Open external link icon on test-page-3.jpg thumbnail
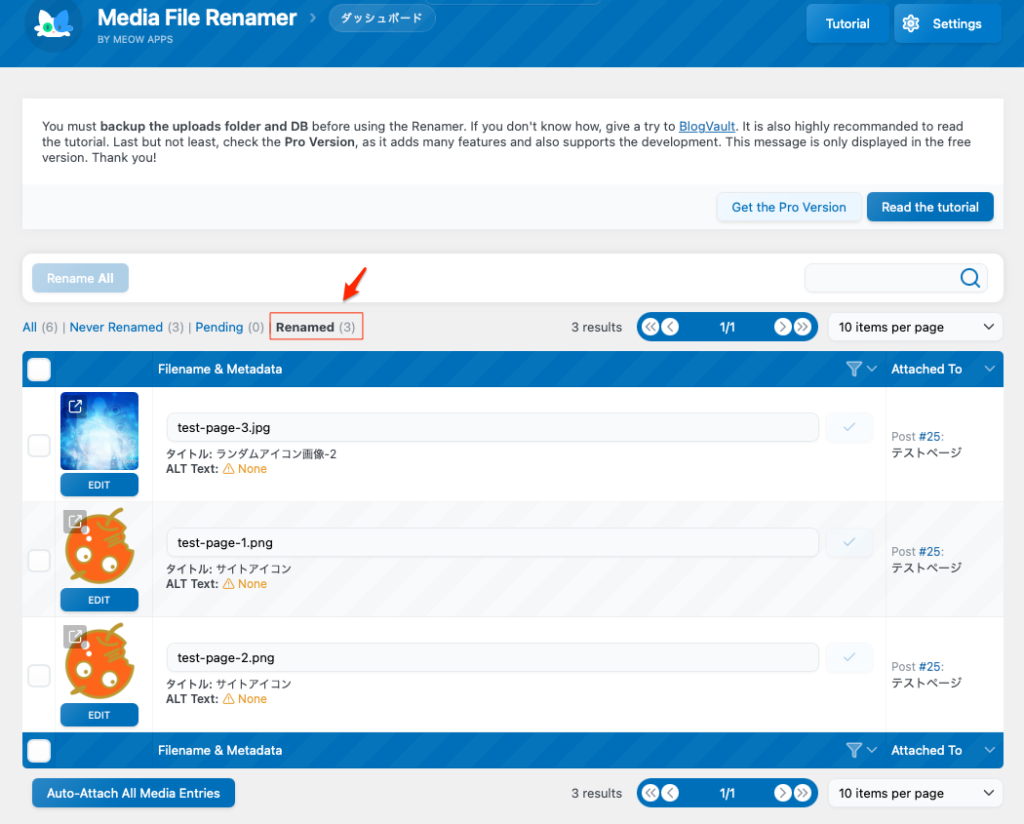1024x824 pixels. point(75,407)
